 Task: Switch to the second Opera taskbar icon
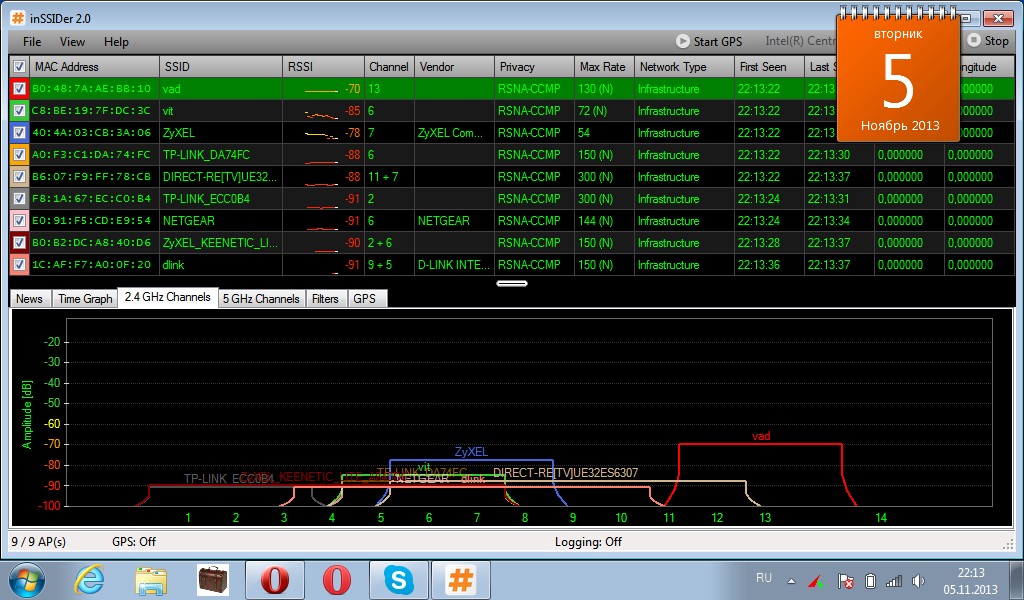click(337, 580)
